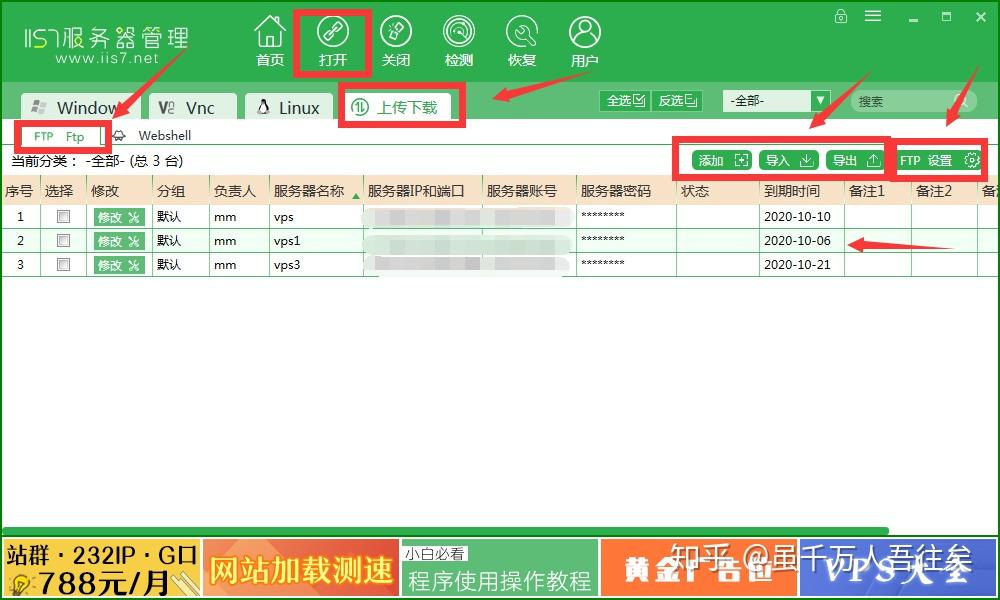Switch to the Linux tab

pyautogui.click(x=288, y=107)
